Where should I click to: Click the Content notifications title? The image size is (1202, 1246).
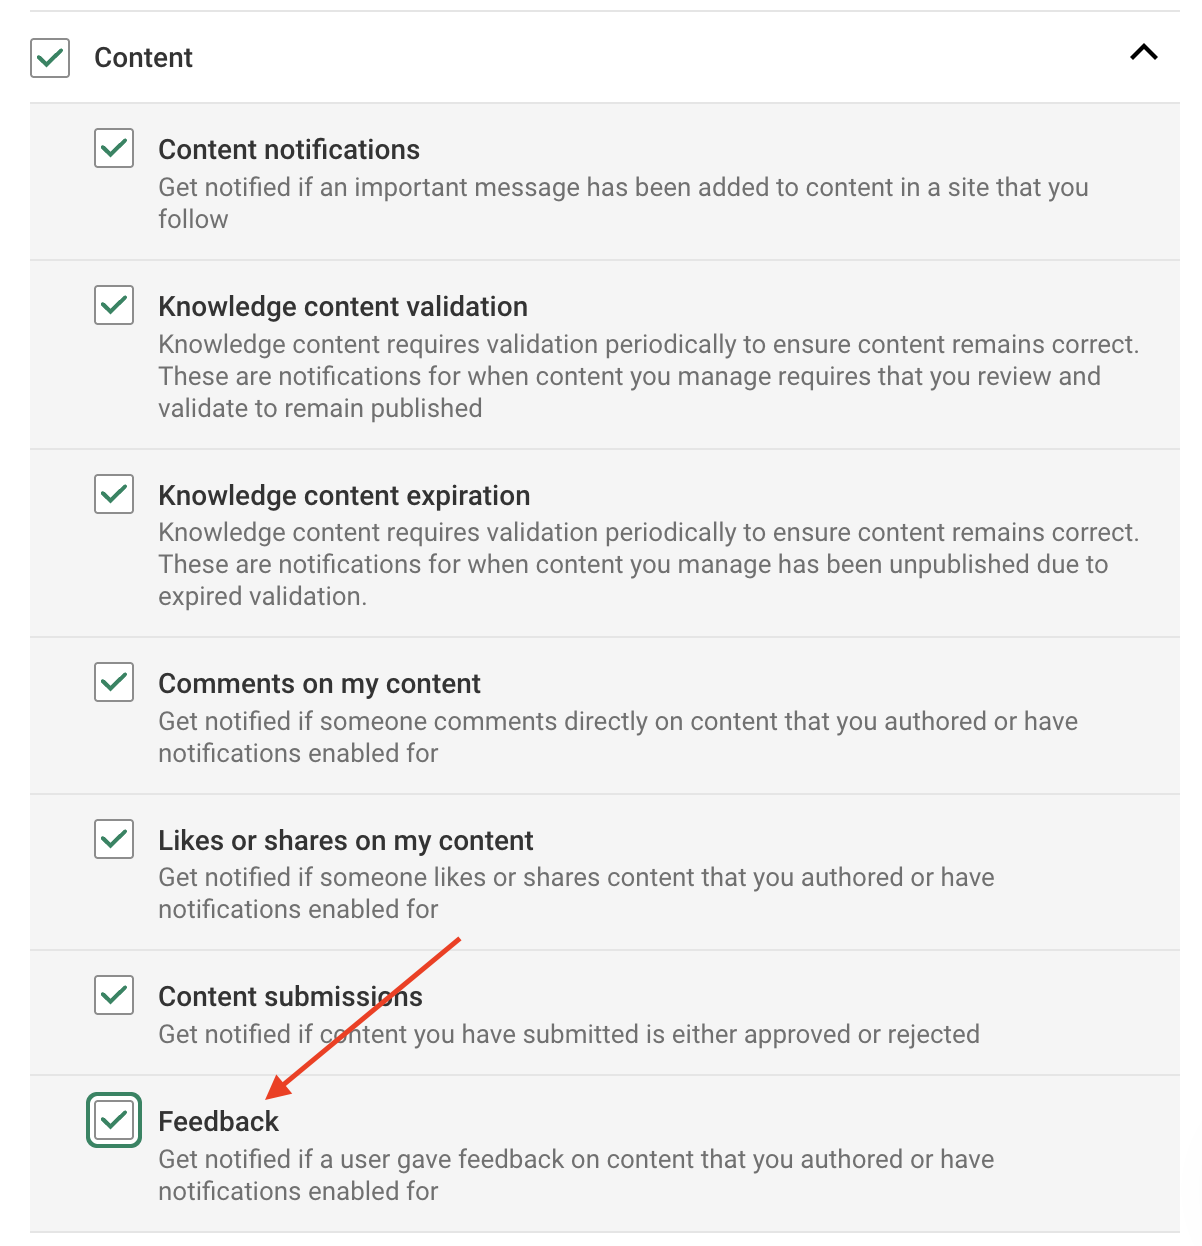click(x=289, y=150)
